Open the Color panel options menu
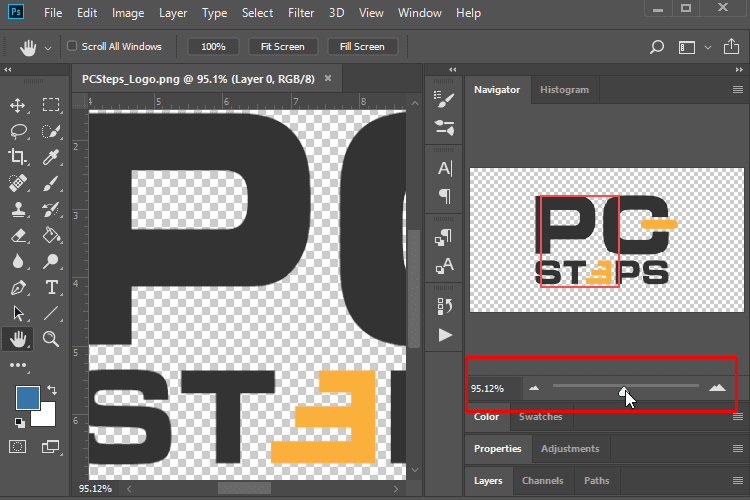 coord(738,417)
